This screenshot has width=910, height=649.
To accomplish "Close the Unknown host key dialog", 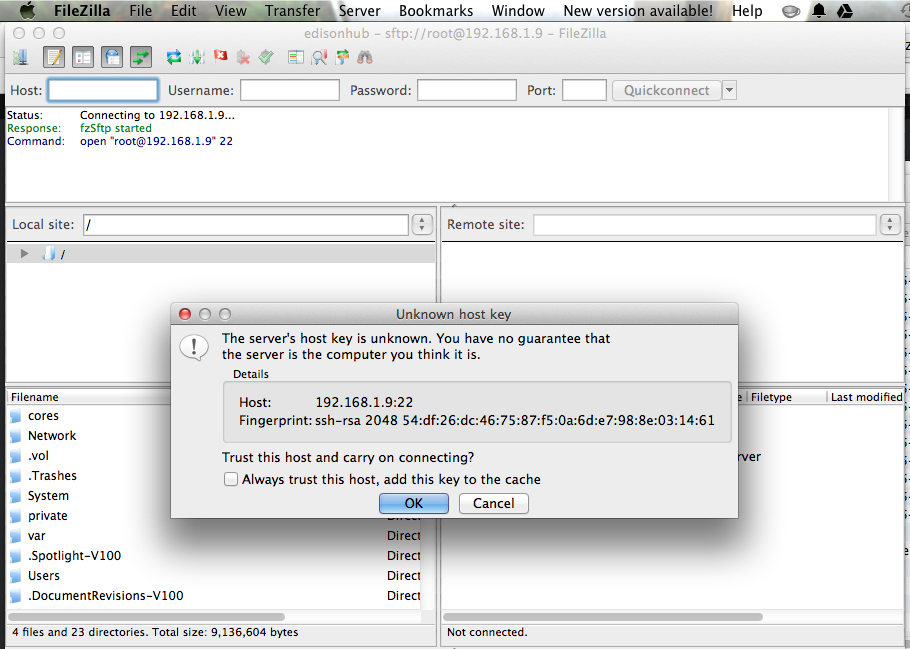I will [185, 314].
